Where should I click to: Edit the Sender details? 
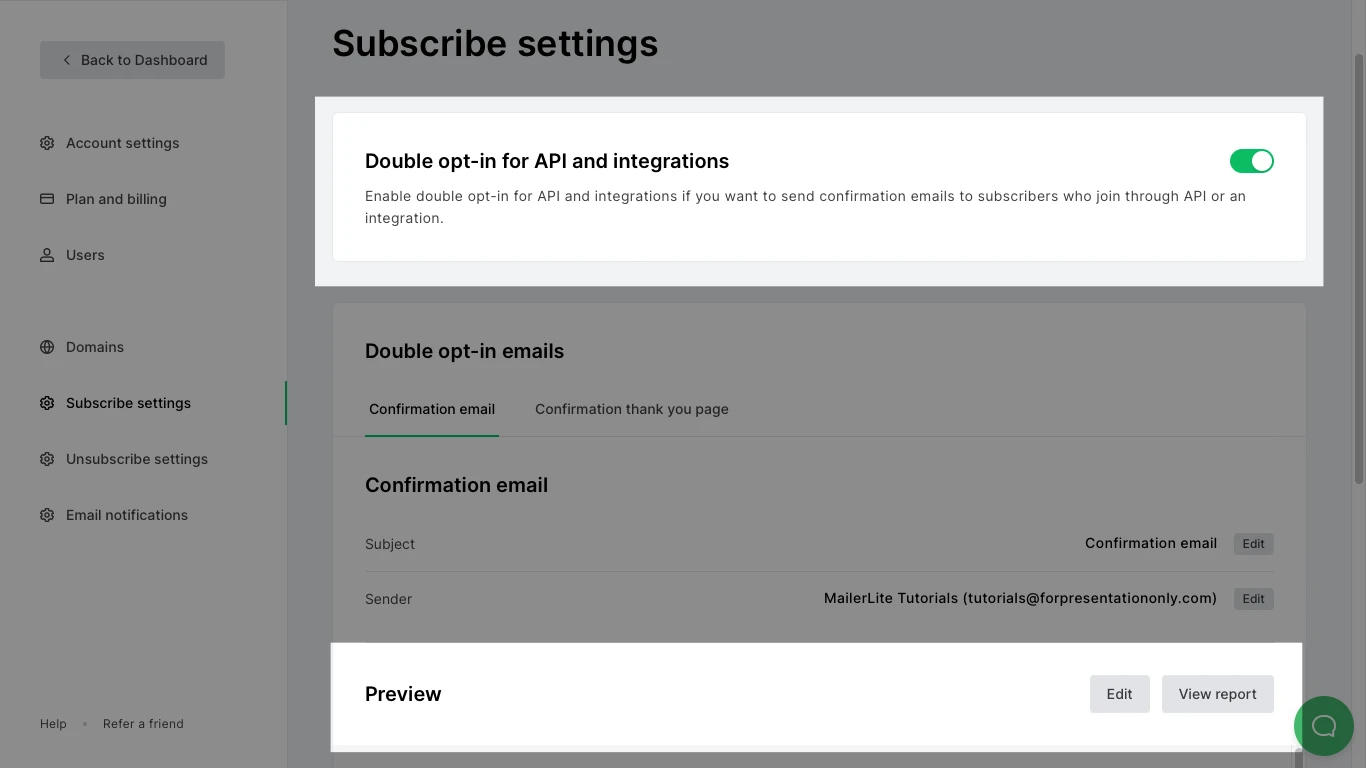pyautogui.click(x=1253, y=599)
